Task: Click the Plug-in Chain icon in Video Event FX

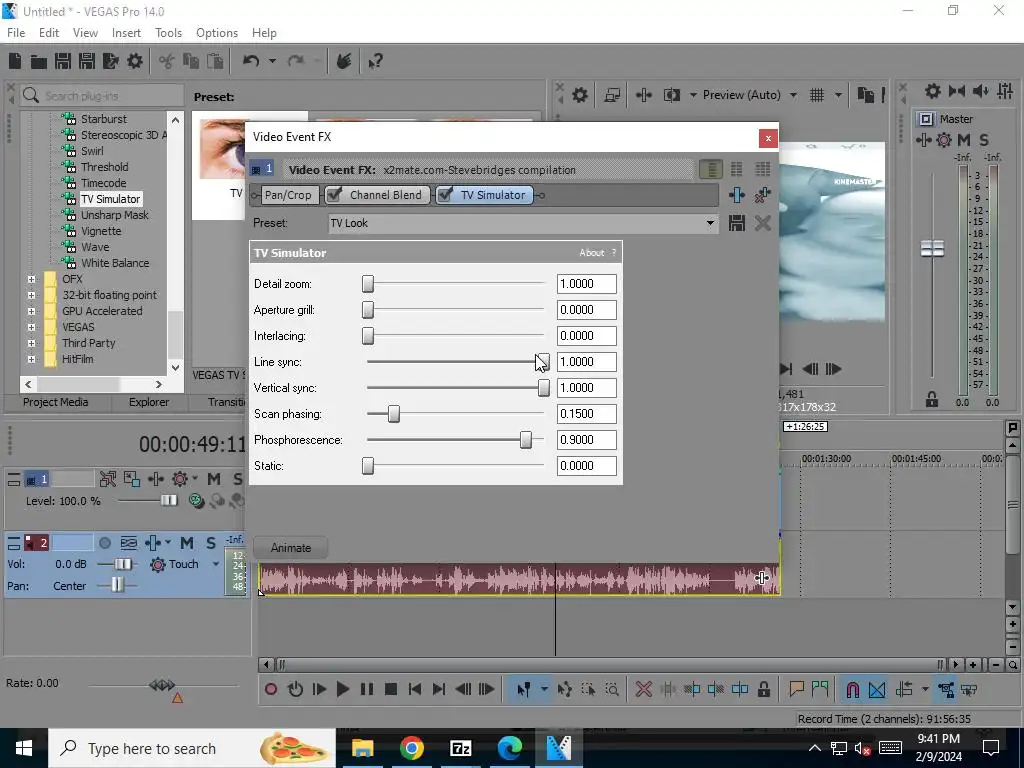Action: [x=737, y=195]
